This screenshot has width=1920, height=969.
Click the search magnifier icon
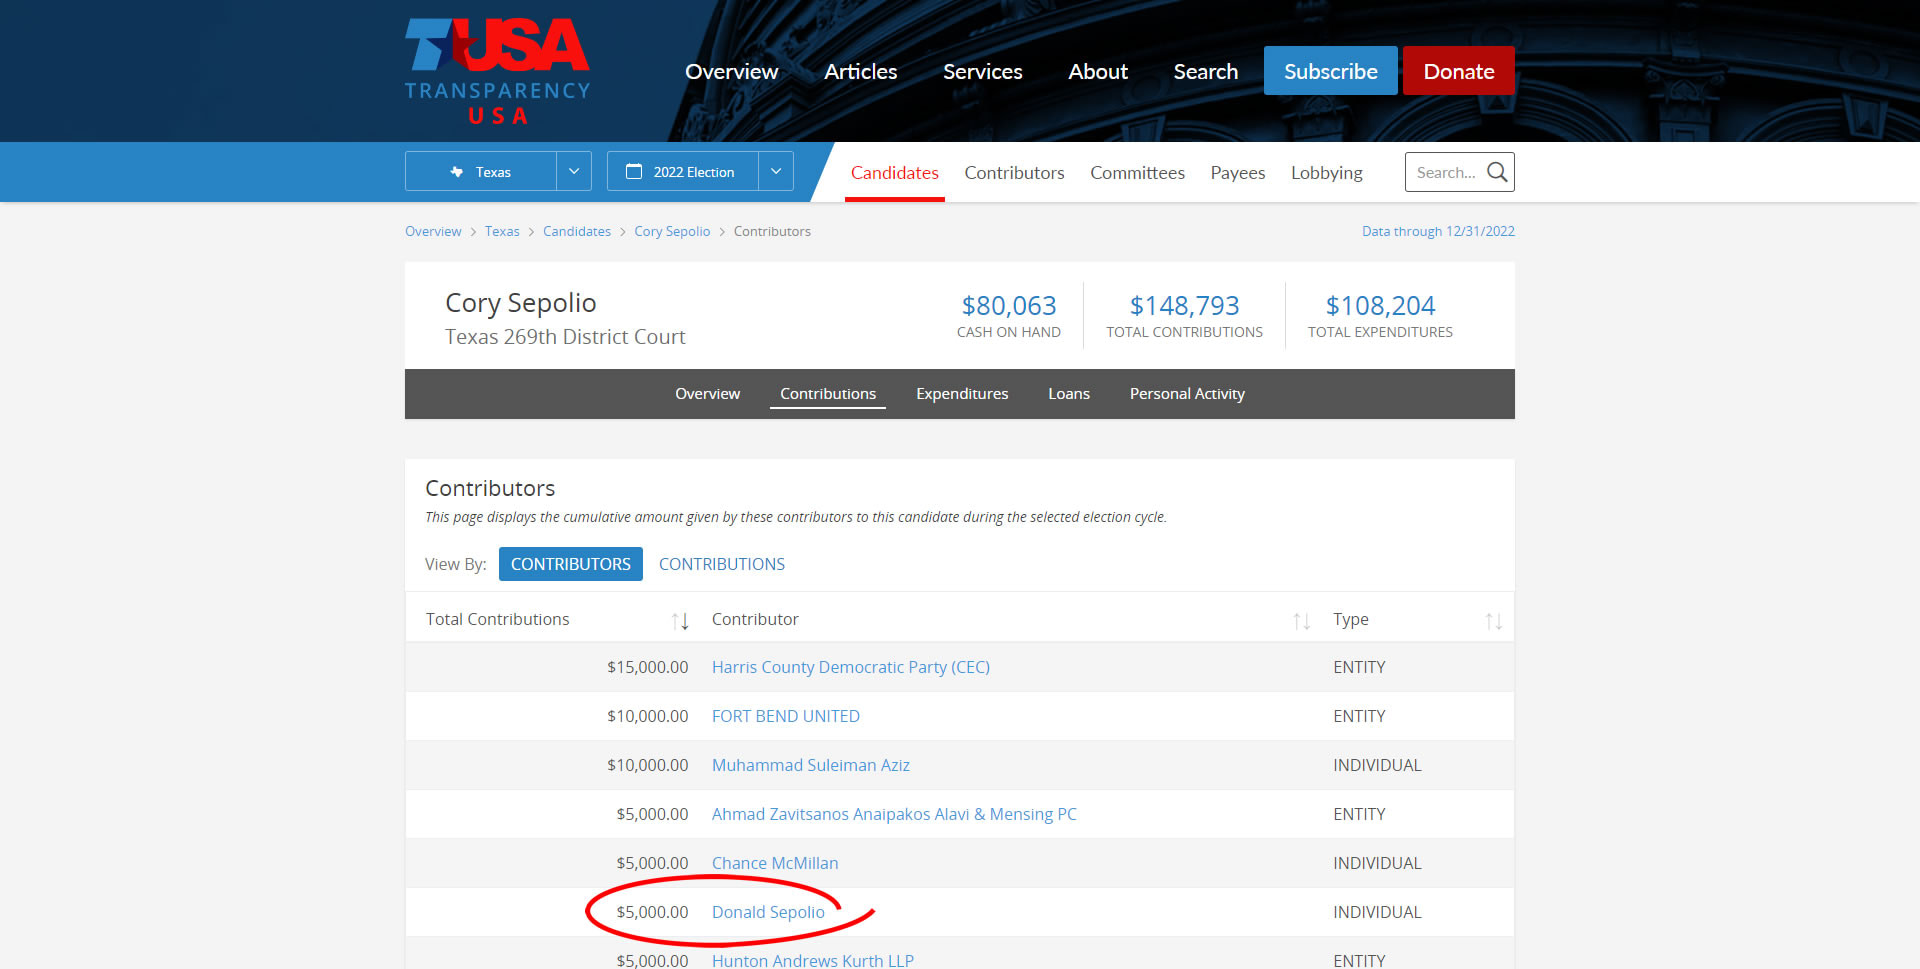click(x=1496, y=172)
